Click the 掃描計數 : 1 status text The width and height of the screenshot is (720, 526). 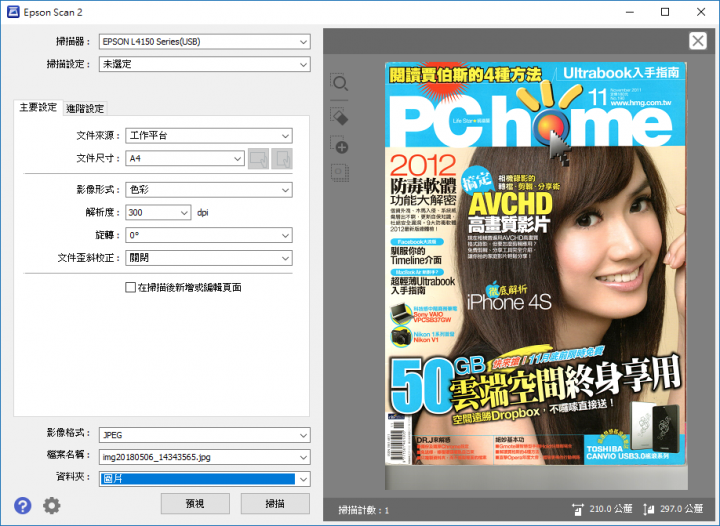coord(363,510)
